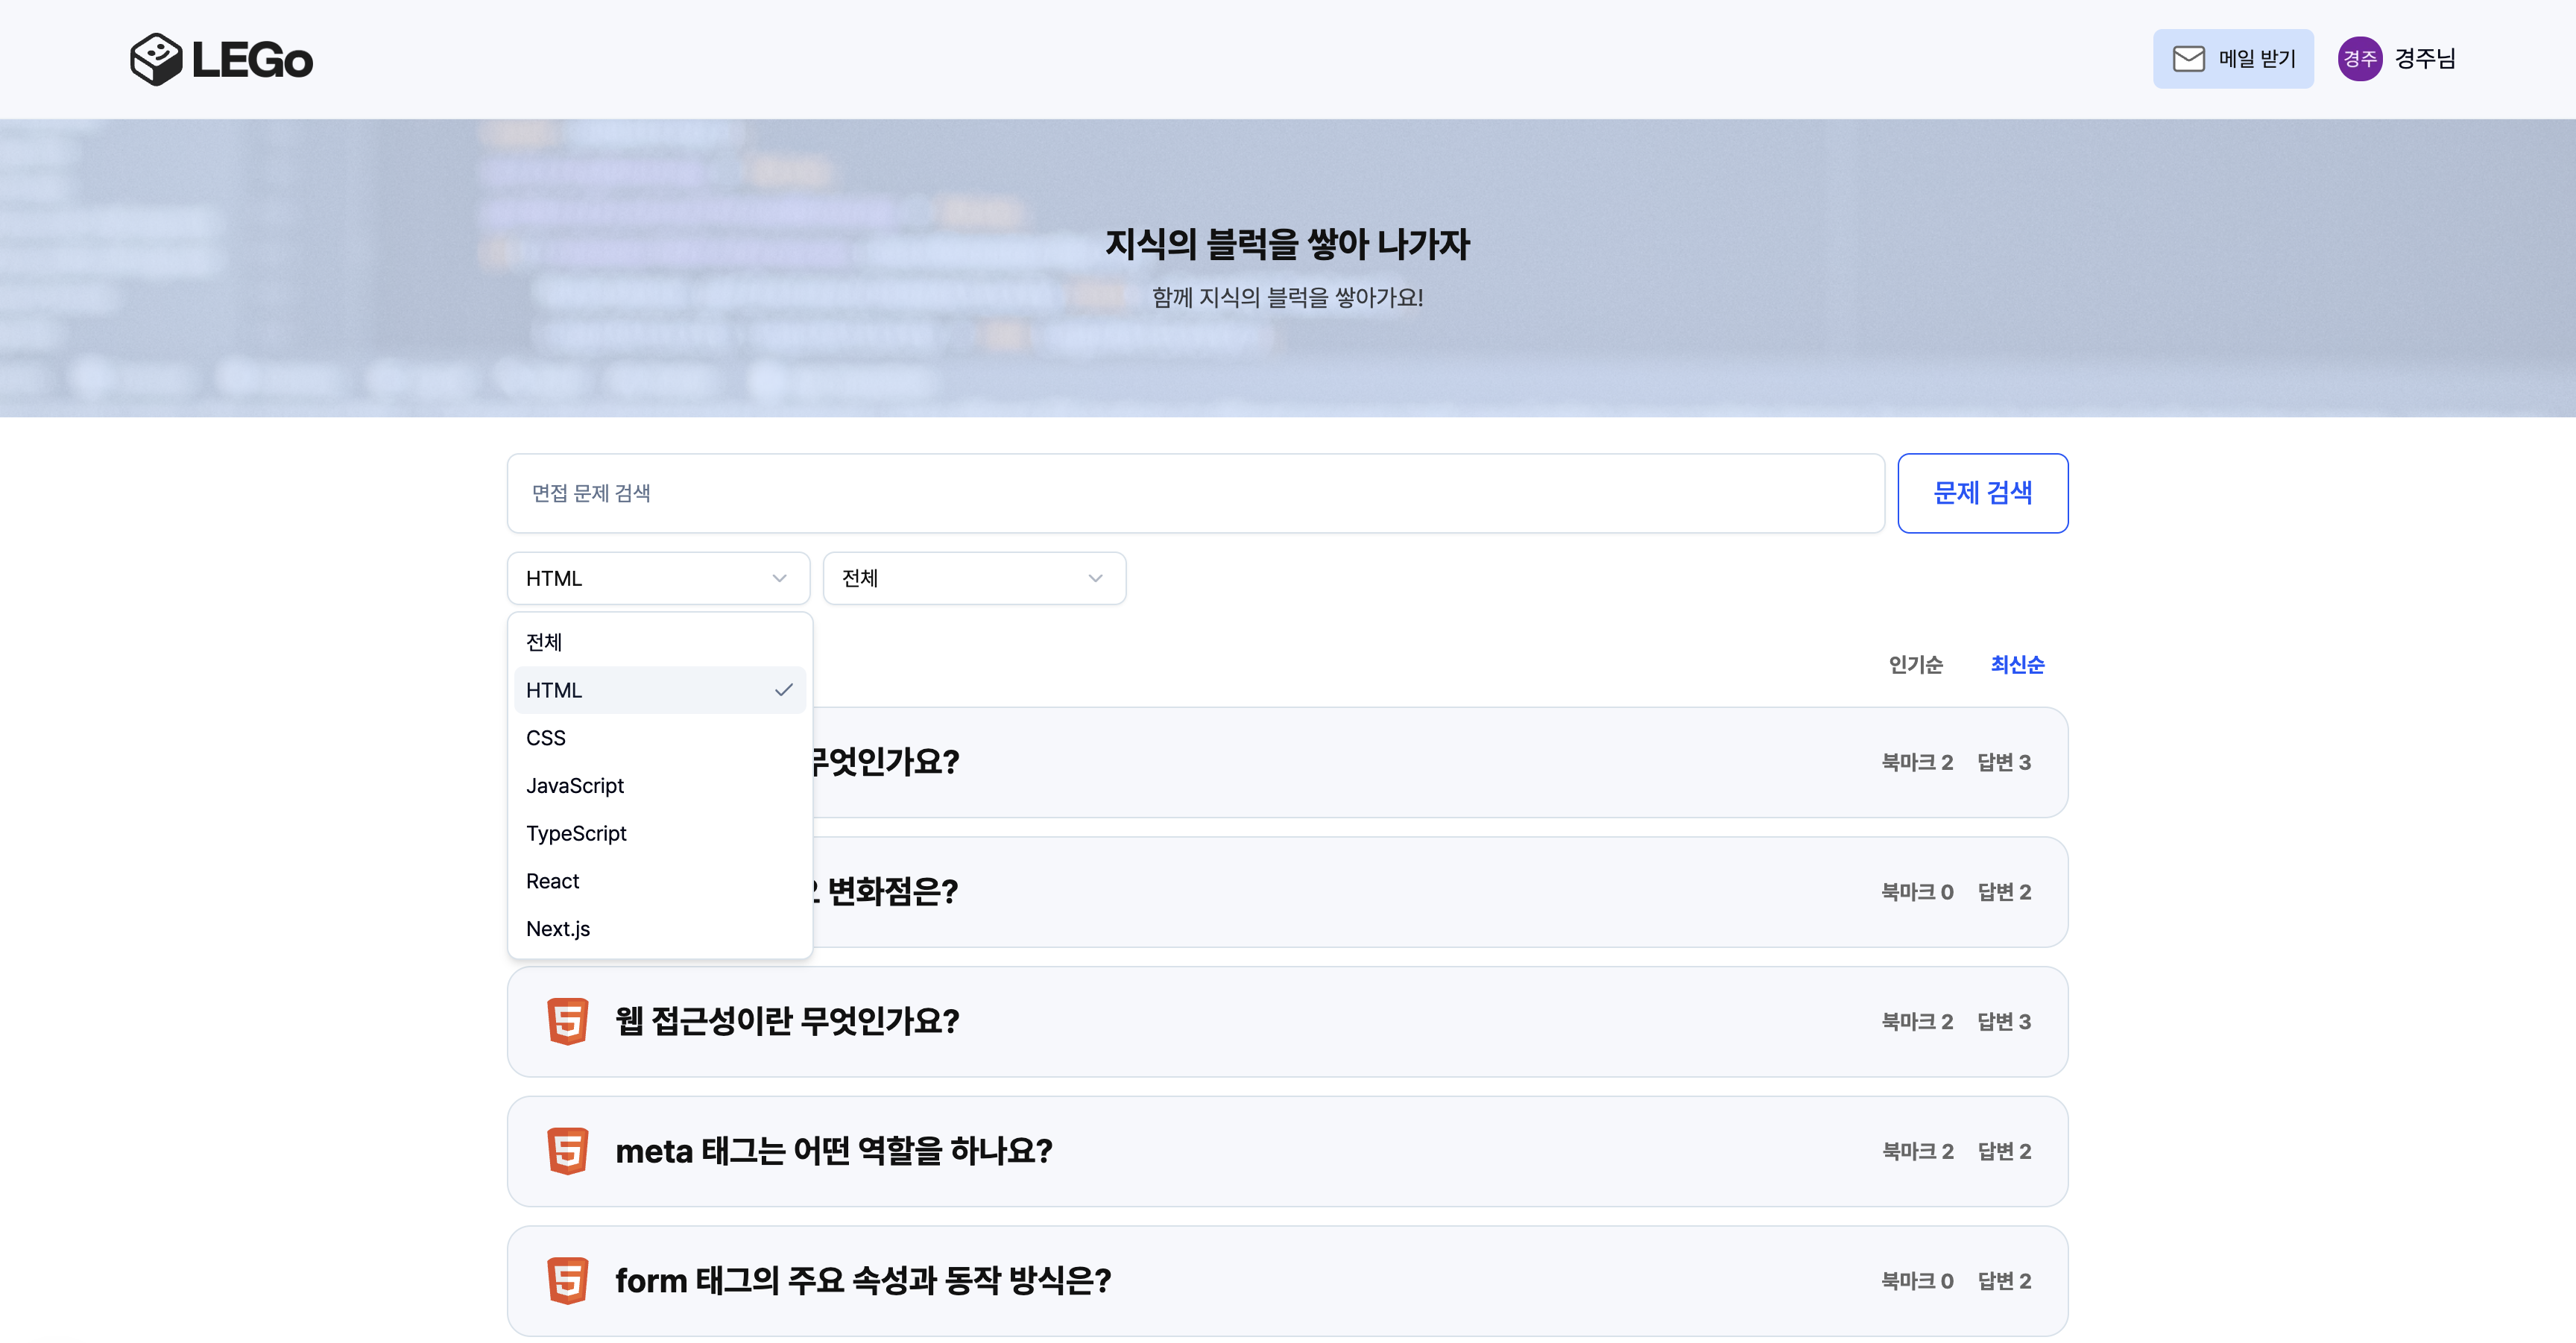Choose TypeScript category option
Image resolution: width=2576 pixels, height=1343 pixels.
(576, 833)
